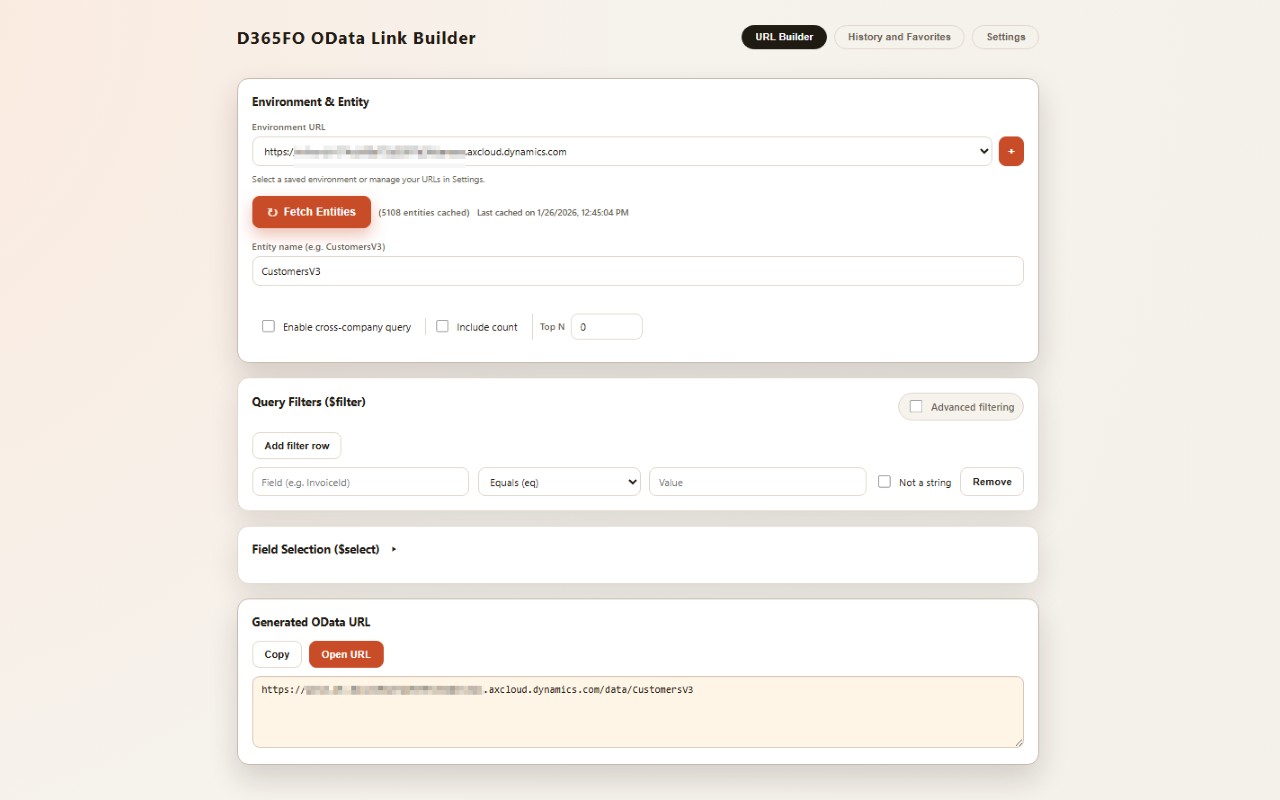This screenshot has width=1280, height=800.
Task: Switch to the URL Builder tab
Action: pos(784,37)
